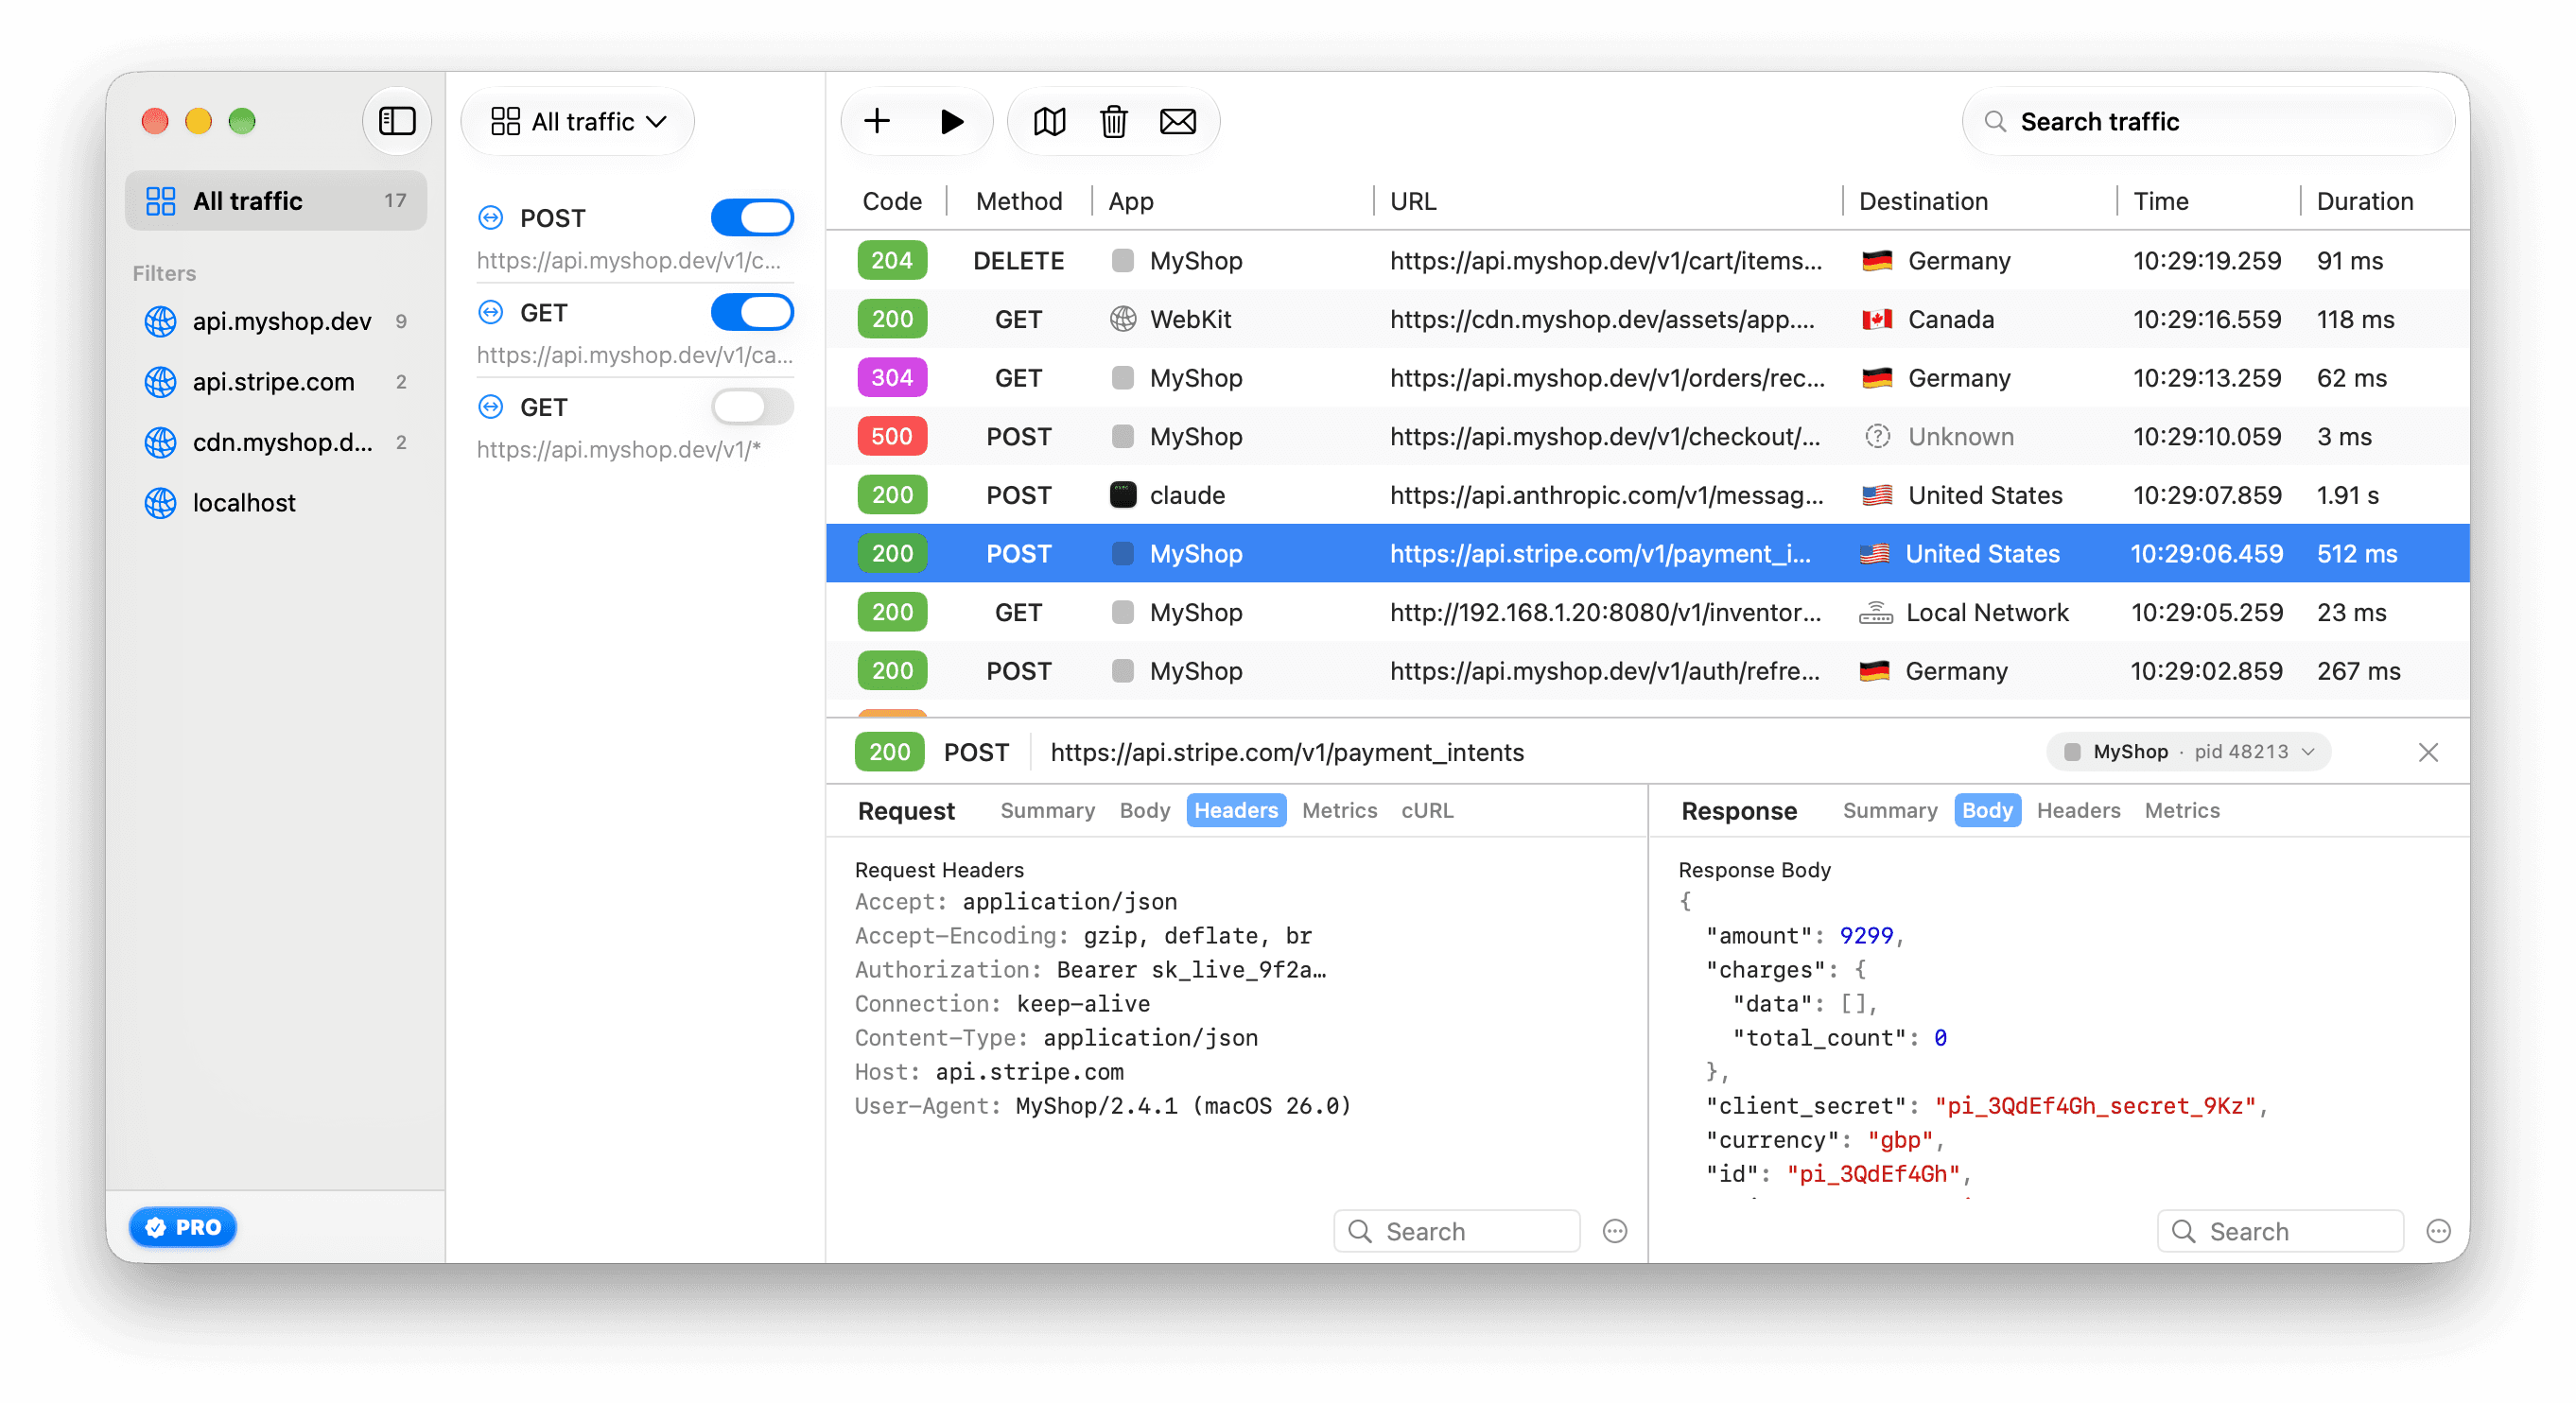This screenshot has width=2576, height=1403.
Task: Switch to Response Headers tab
Action: click(2078, 810)
